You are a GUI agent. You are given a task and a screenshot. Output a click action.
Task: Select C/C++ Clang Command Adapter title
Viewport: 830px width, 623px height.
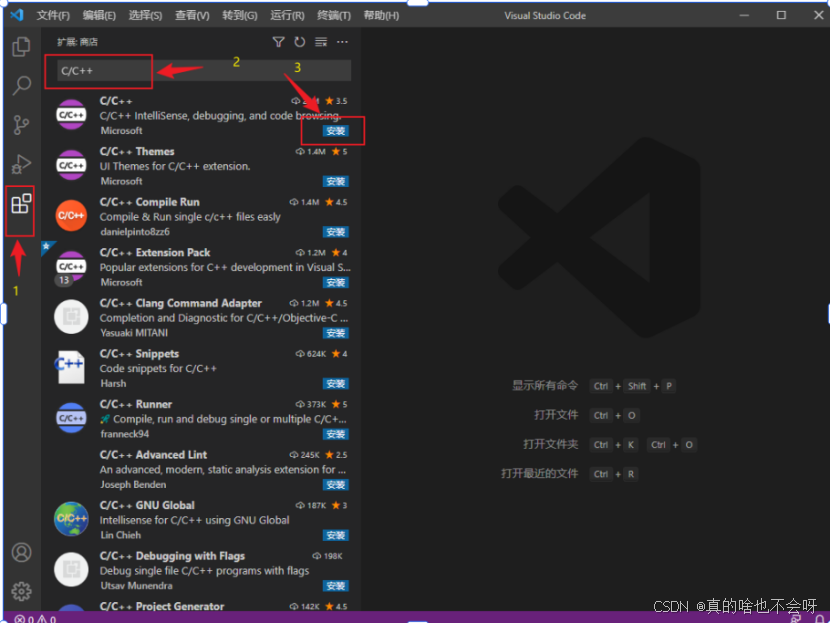181,303
